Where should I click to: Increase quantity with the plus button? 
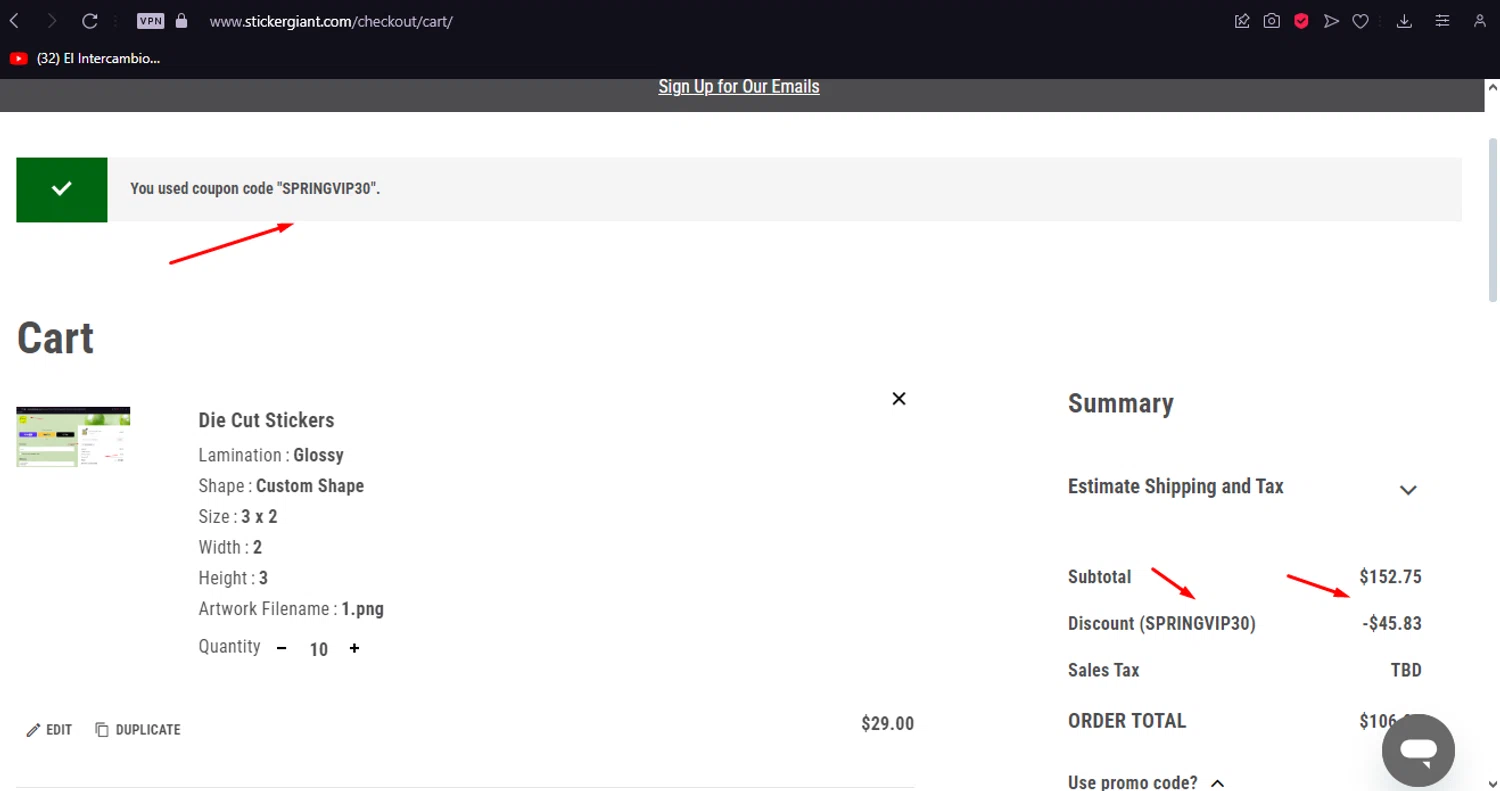pyautogui.click(x=354, y=648)
